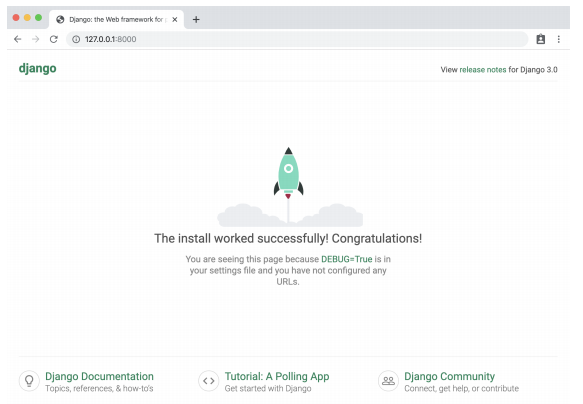The image size is (583, 404).
Task: Go back using the browser back arrow
Action: pos(17,39)
